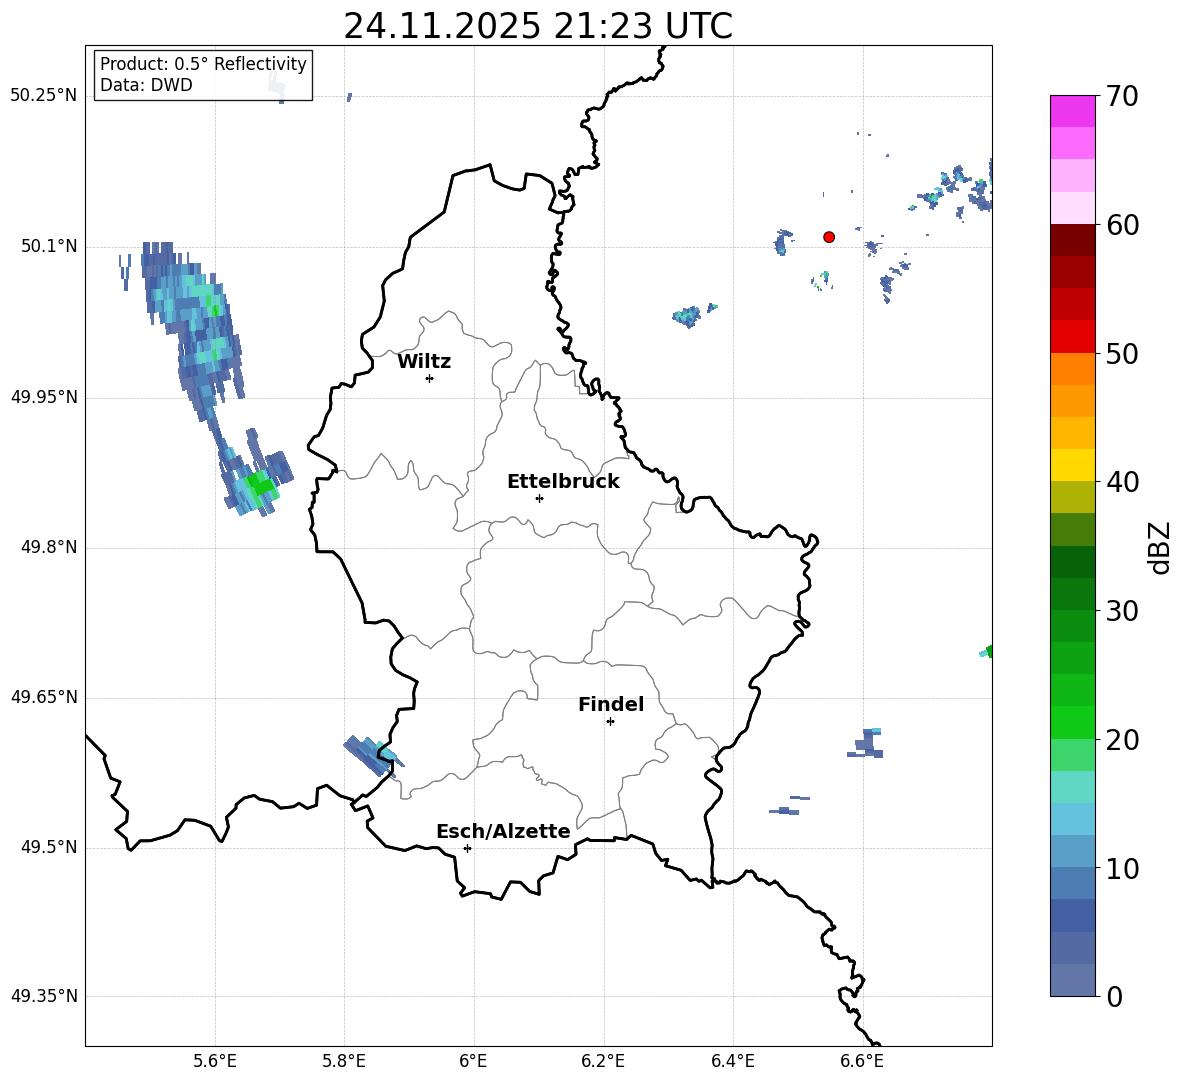Click the Wiltz station cross marker

coord(430,378)
